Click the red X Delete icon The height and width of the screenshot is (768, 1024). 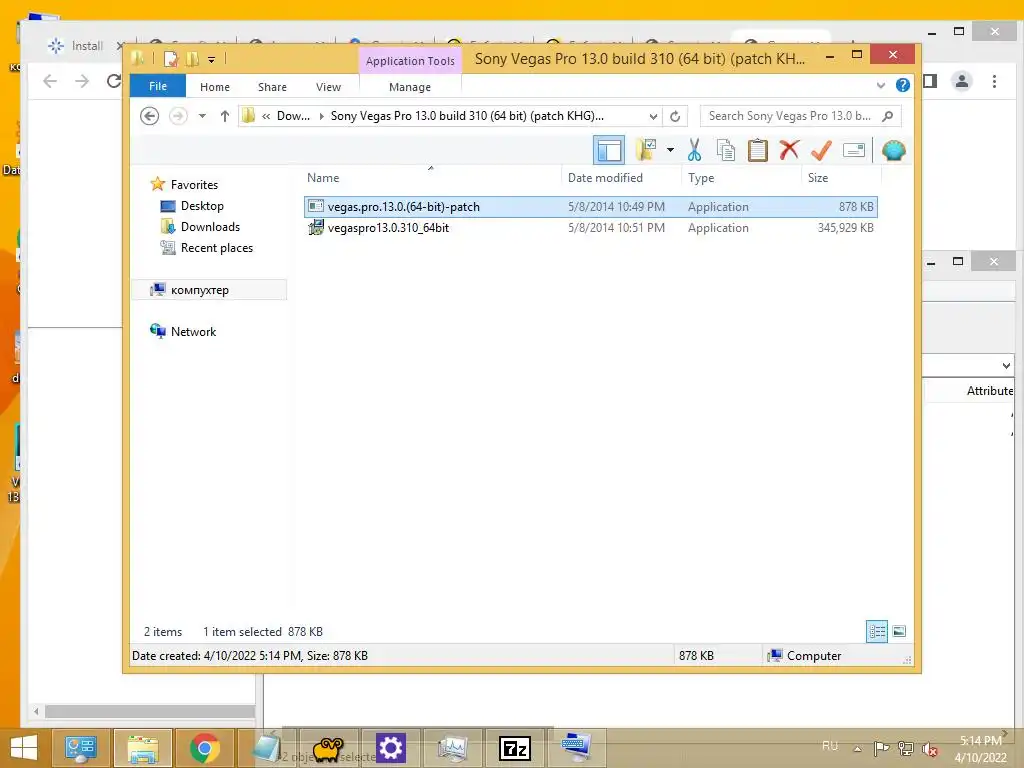789,150
